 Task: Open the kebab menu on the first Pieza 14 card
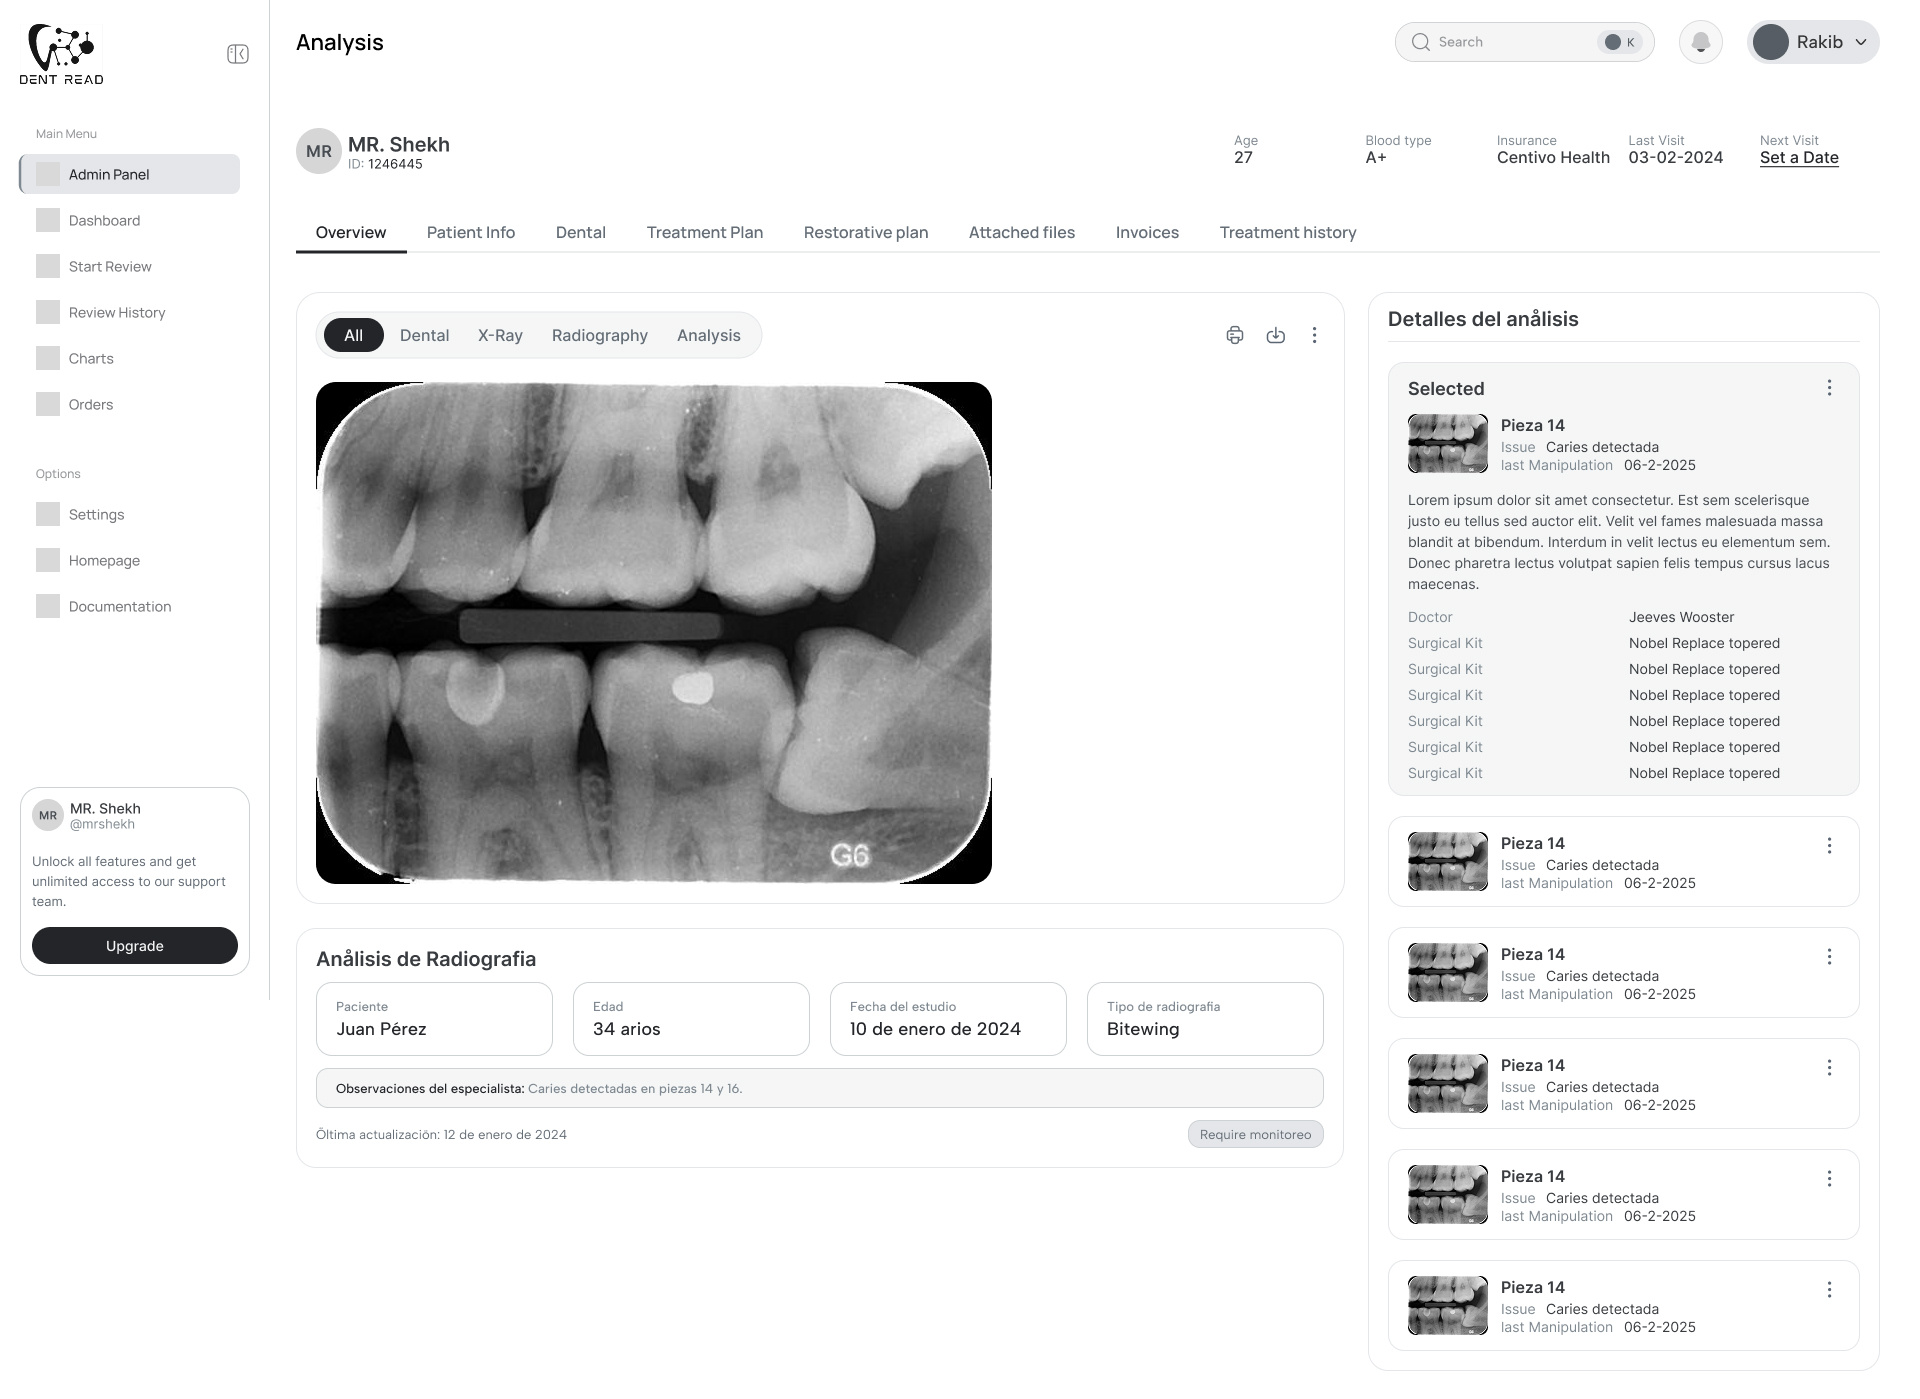click(x=1831, y=845)
